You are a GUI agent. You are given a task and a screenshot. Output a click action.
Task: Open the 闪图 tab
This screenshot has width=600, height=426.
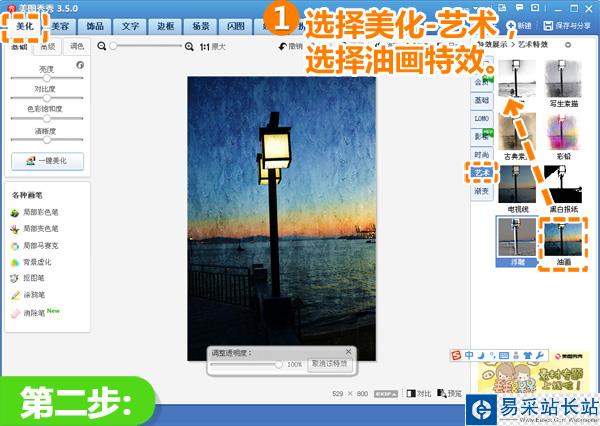tap(235, 26)
